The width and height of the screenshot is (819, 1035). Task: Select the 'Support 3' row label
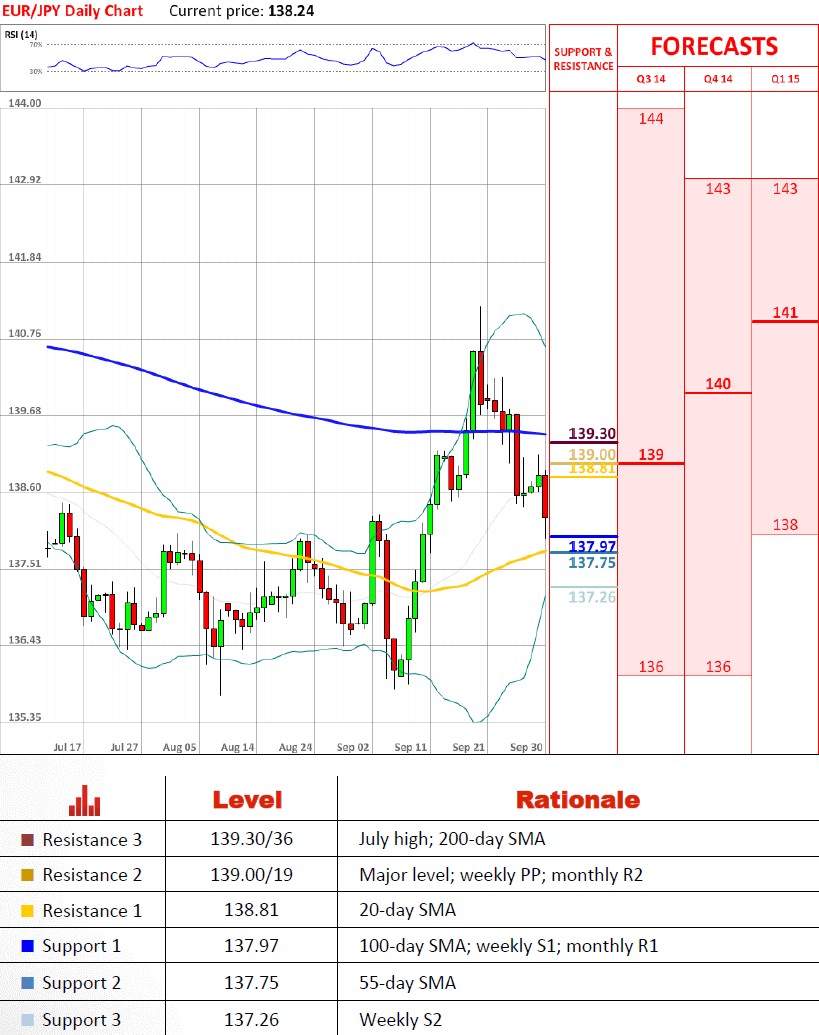[82, 1020]
